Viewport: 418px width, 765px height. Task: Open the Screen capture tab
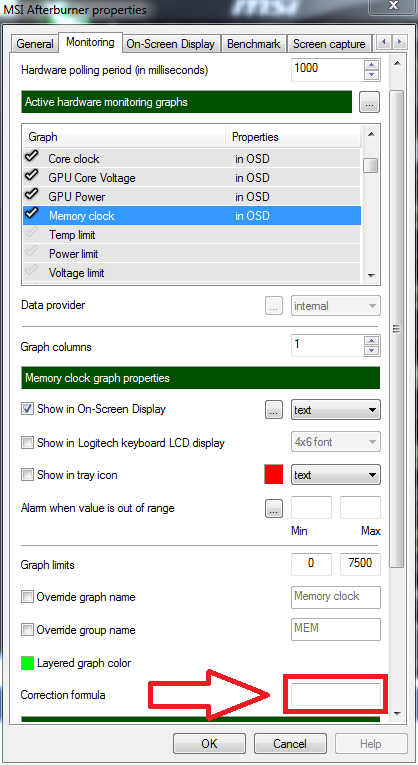pyautogui.click(x=329, y=43)
